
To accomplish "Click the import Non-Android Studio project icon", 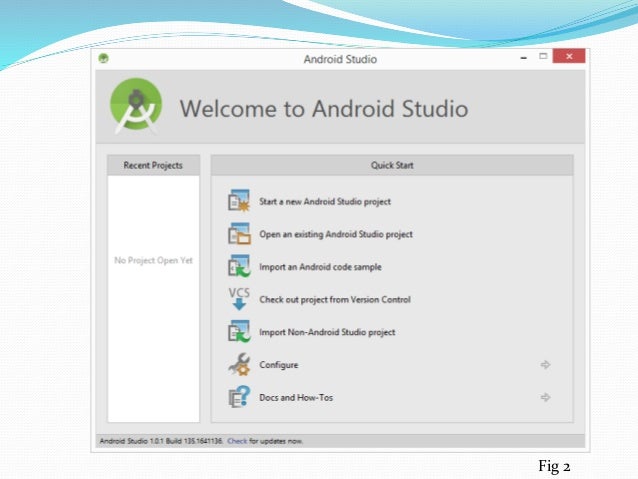I will [239, 332].
